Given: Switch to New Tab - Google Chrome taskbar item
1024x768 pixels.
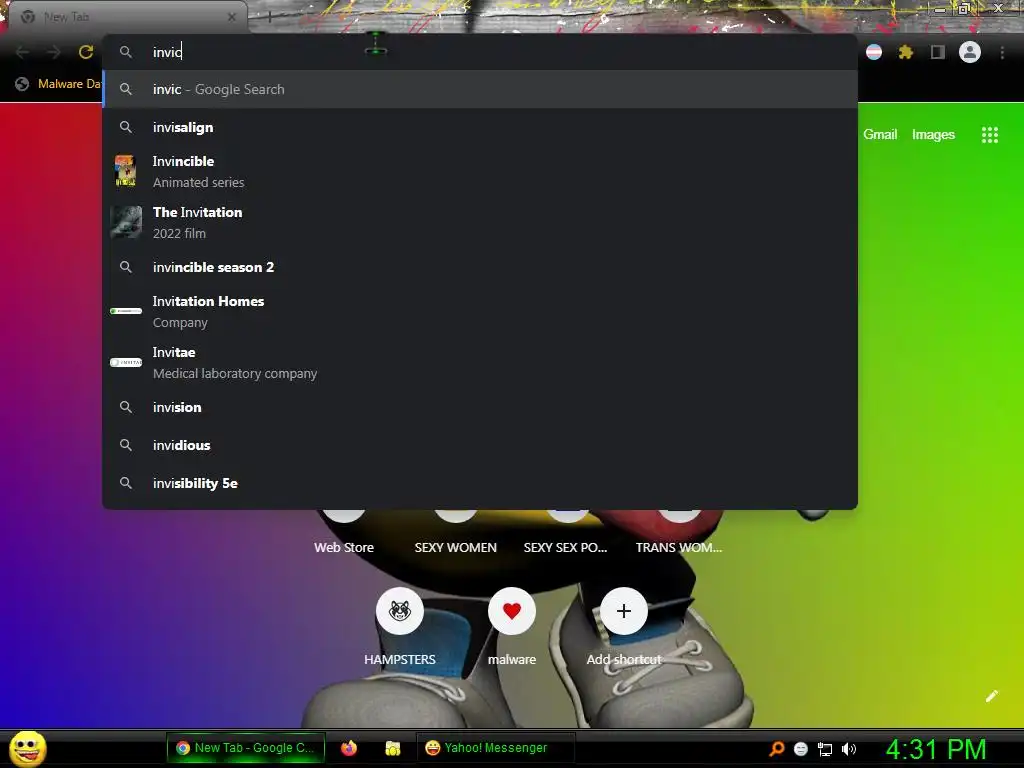Looking at the screenshot, I should pyautogui.click(x=245, y=748).
